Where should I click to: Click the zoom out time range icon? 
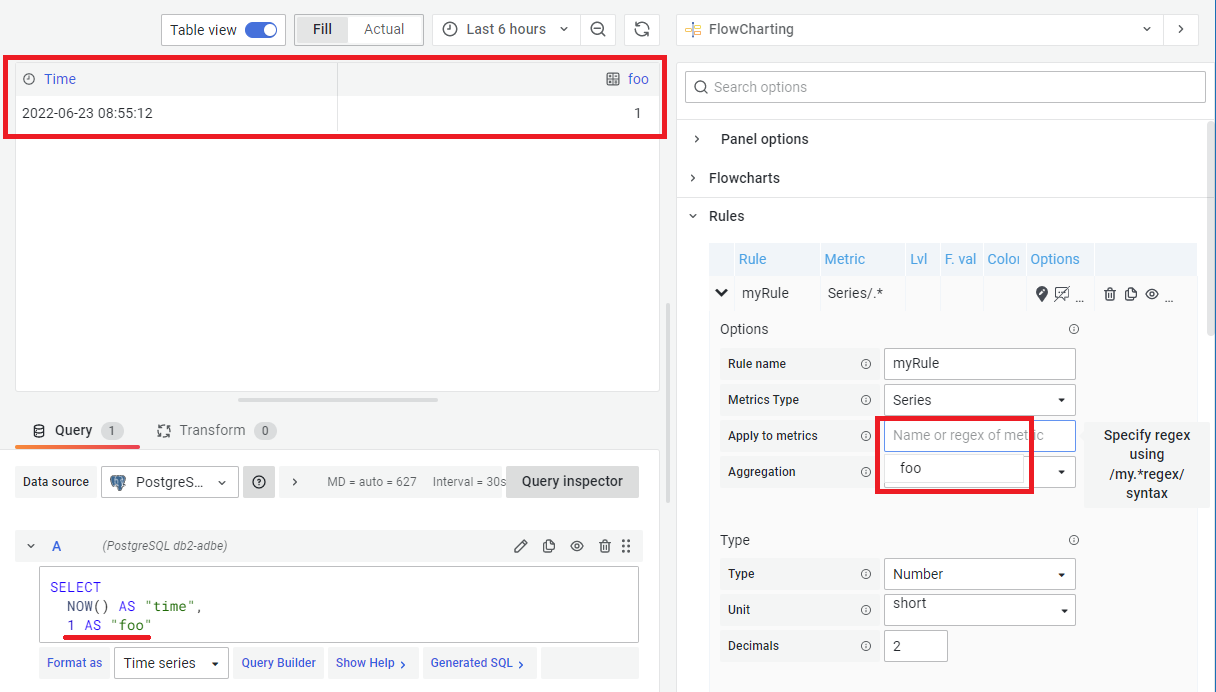pos(598,29)
